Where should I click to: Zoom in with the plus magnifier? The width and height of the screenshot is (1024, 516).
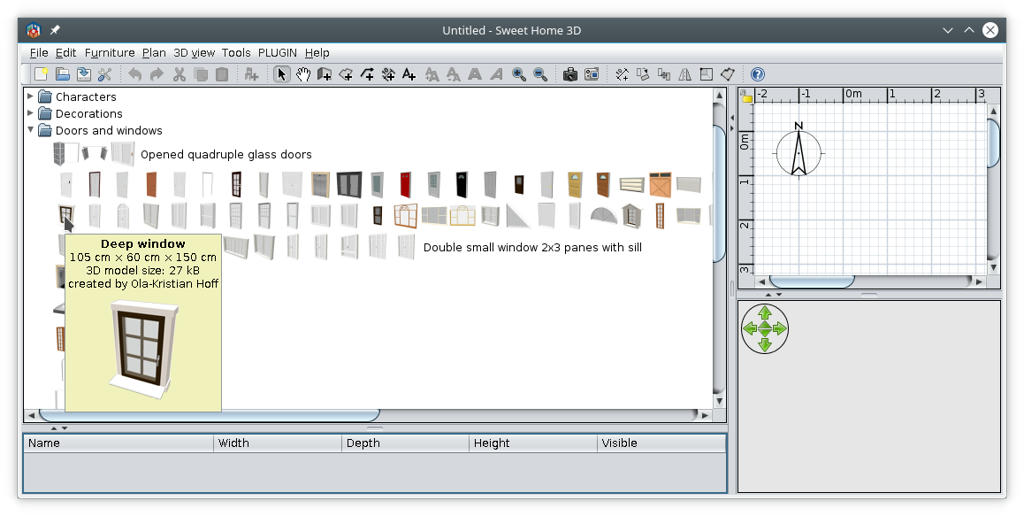519,74
